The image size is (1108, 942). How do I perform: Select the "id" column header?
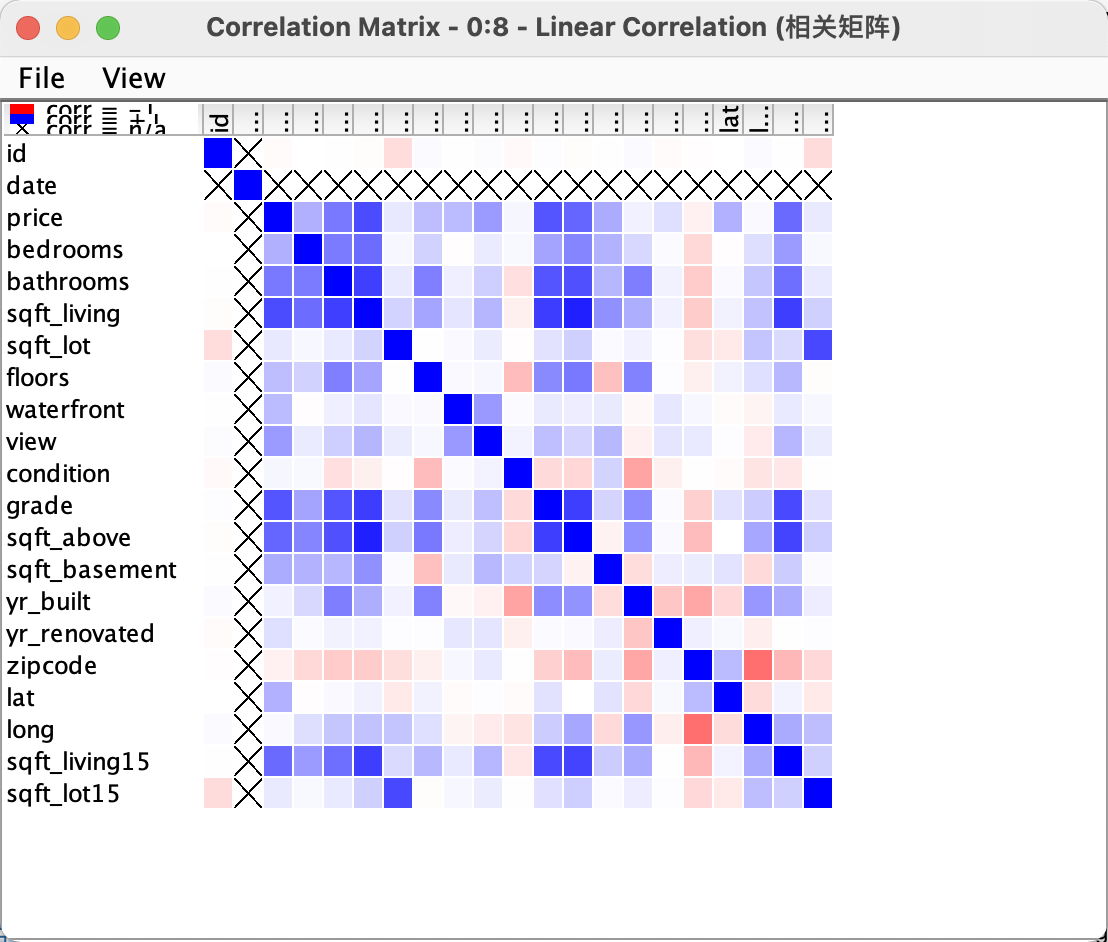point(218,119)
